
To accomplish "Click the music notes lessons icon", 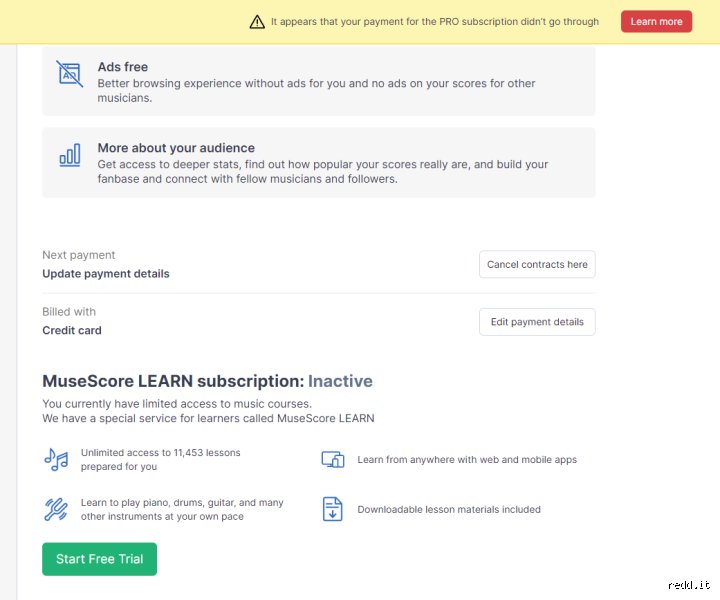I will (56, 459).
